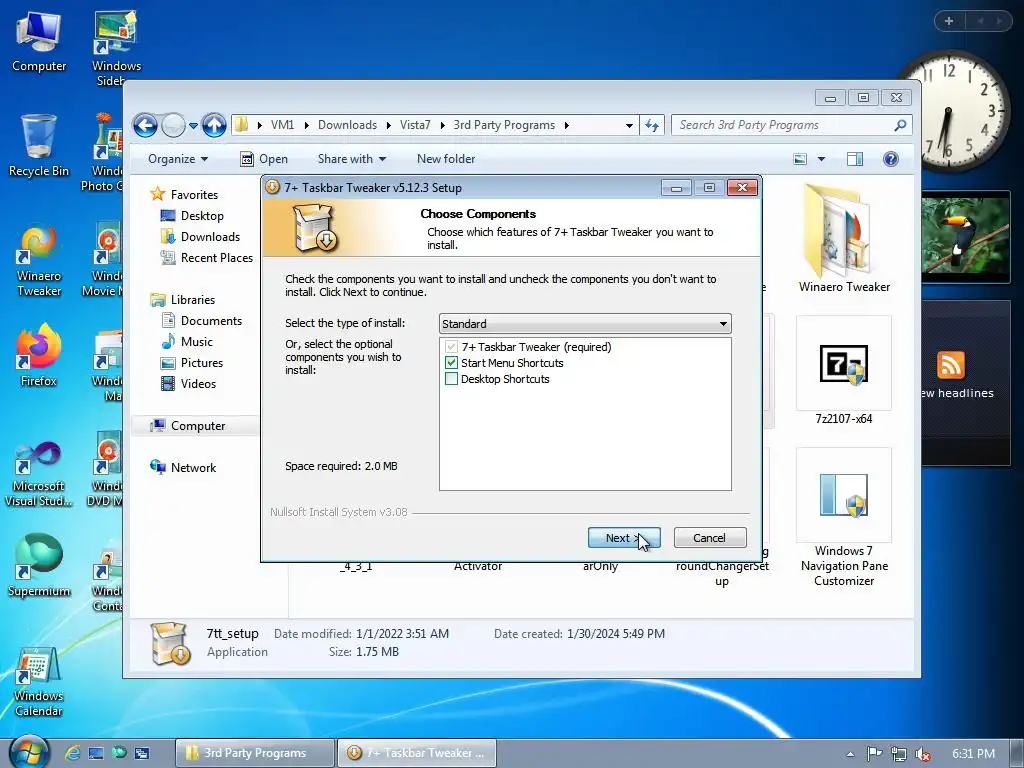1024x768 pixels.
Task: Click the muted volume tray icon
Action: click(923, 754)
